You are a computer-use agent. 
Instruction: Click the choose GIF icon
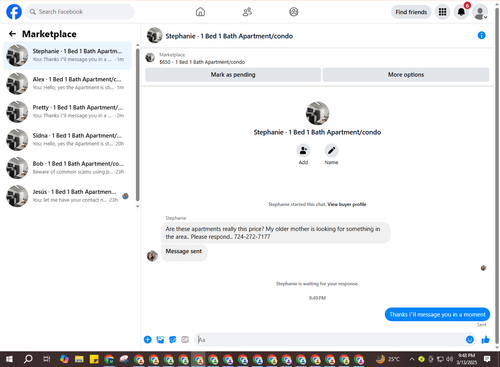[x=185, y=339]
